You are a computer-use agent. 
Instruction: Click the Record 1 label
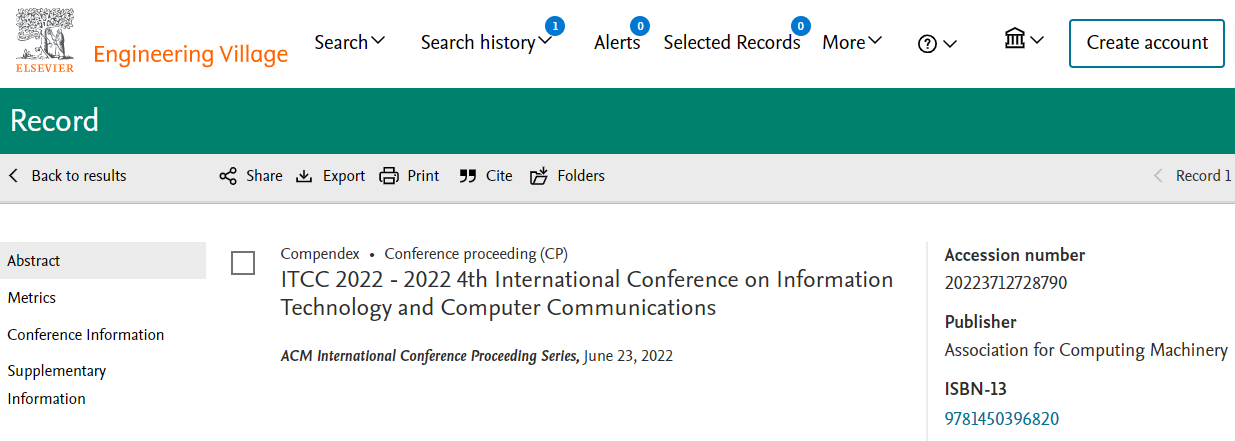[1204, 176]
